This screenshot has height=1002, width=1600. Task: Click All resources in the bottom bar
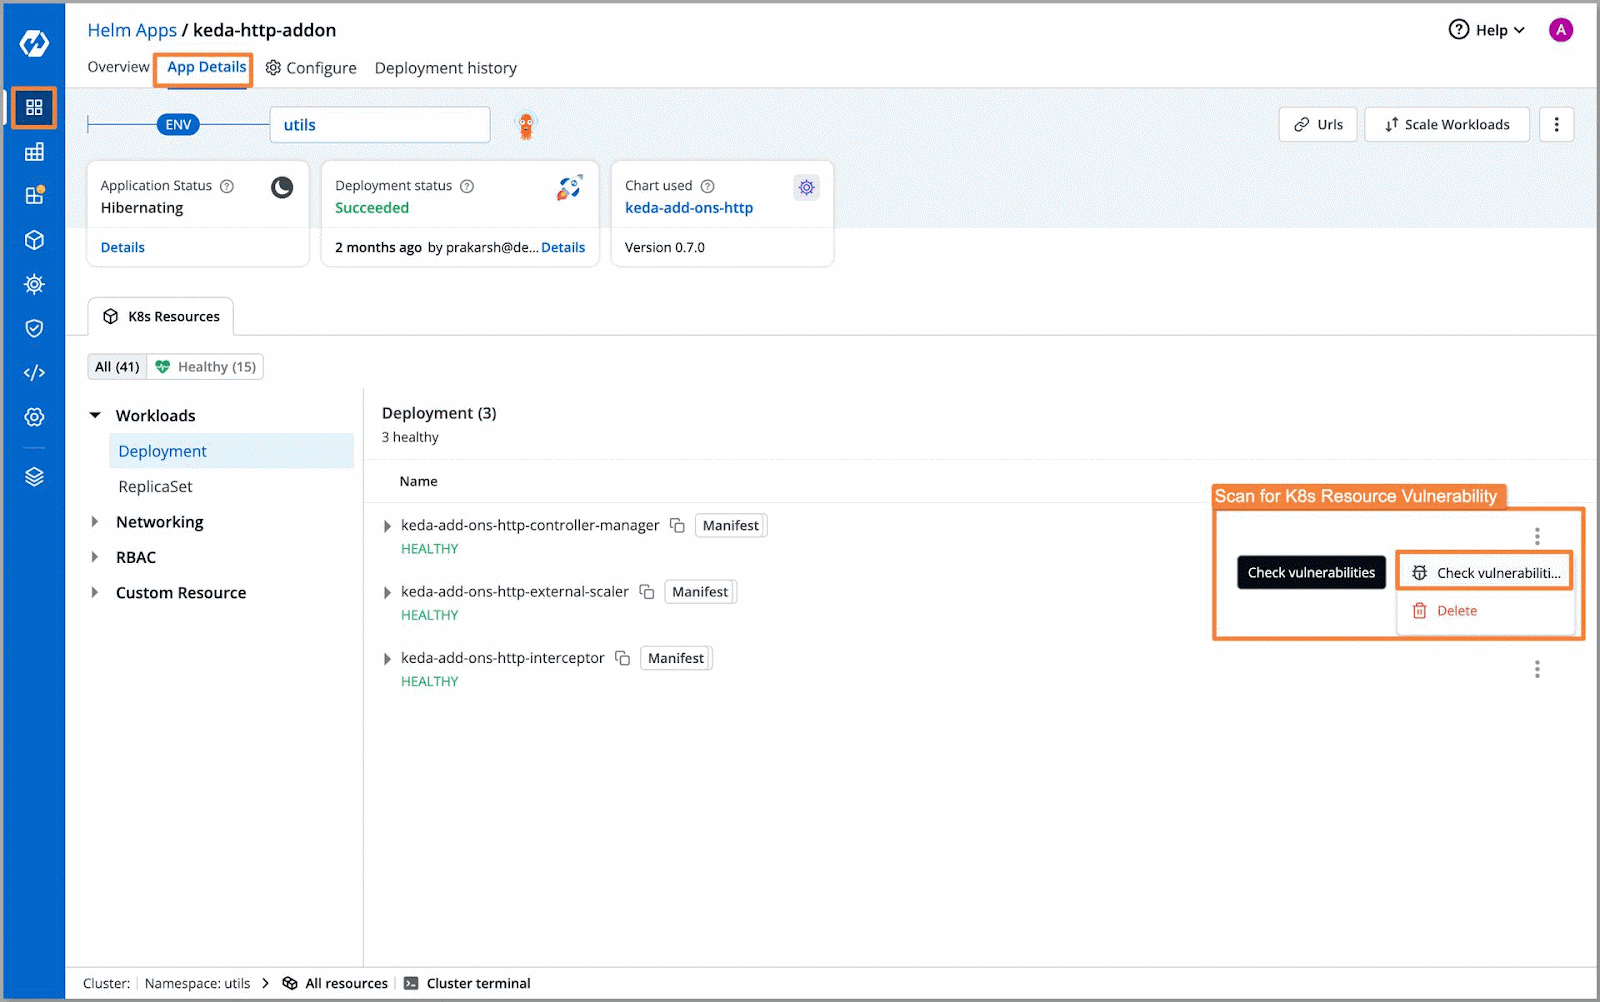coord(336,983)
